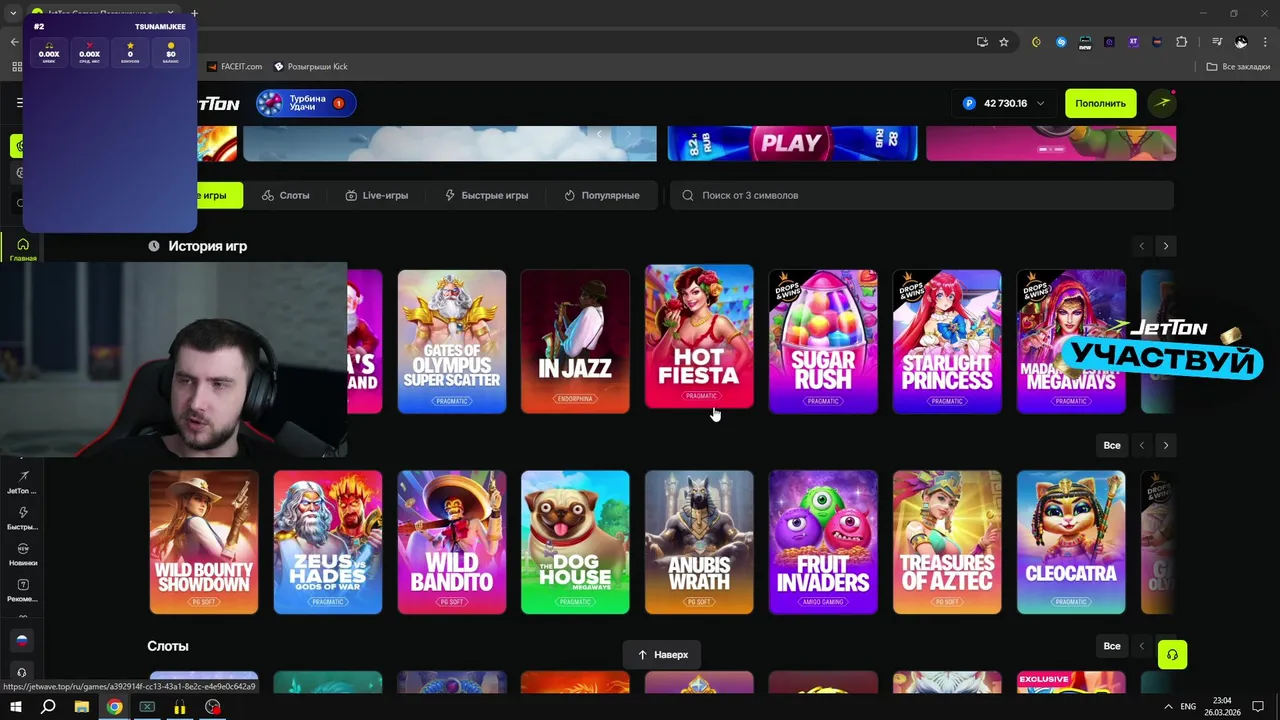The image size is (1280, 720).
Task: Show next История игр games arrow
Action: coord(1165,246)
